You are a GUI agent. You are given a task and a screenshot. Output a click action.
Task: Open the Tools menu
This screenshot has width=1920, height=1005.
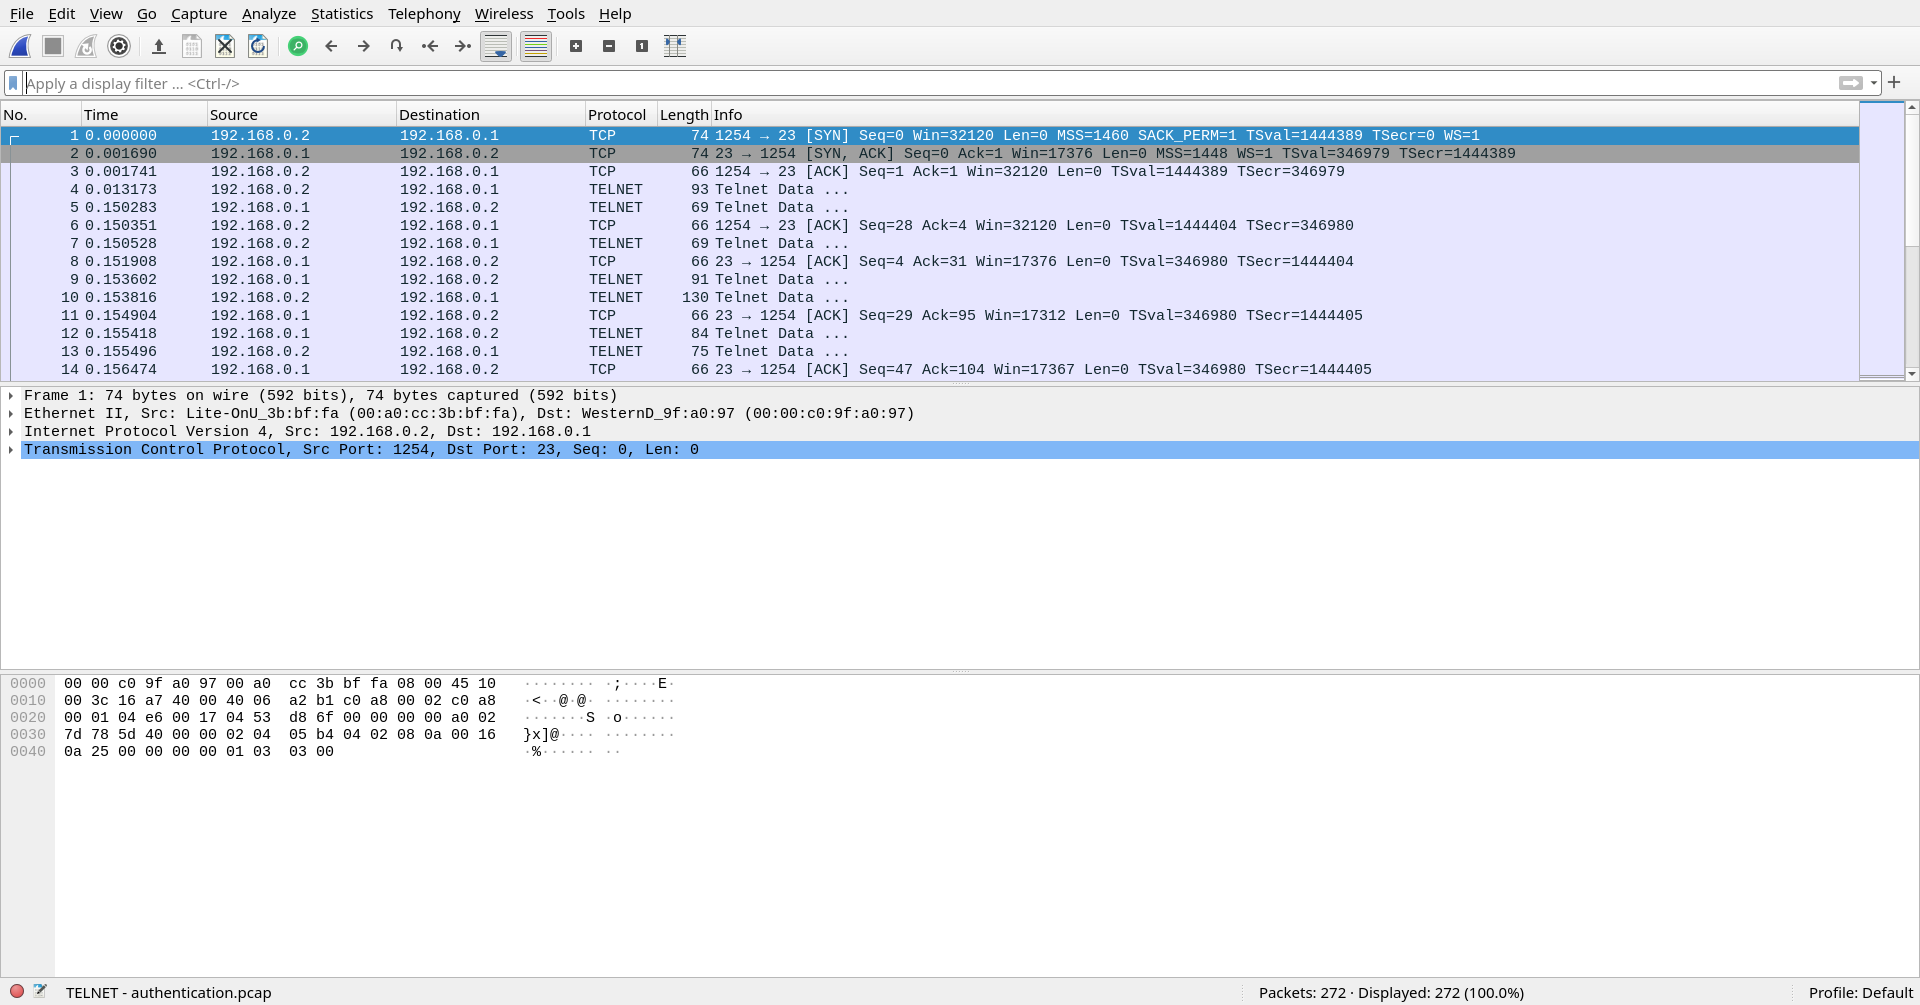(x=566, y=14)
